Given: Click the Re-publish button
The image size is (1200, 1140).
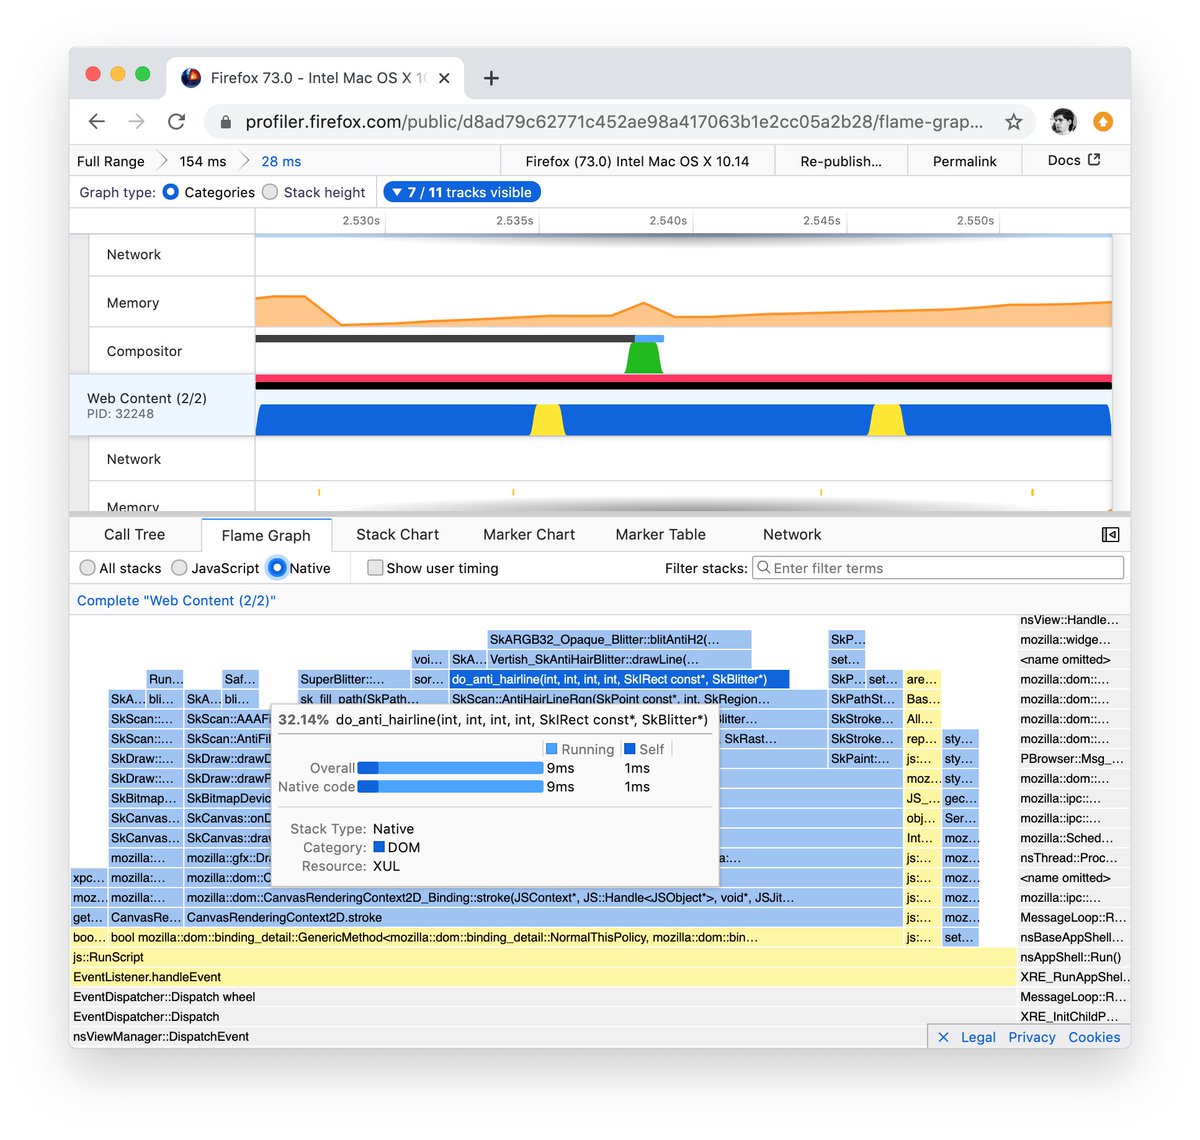Looking at the screenshot, I should [x=841, y=161].
